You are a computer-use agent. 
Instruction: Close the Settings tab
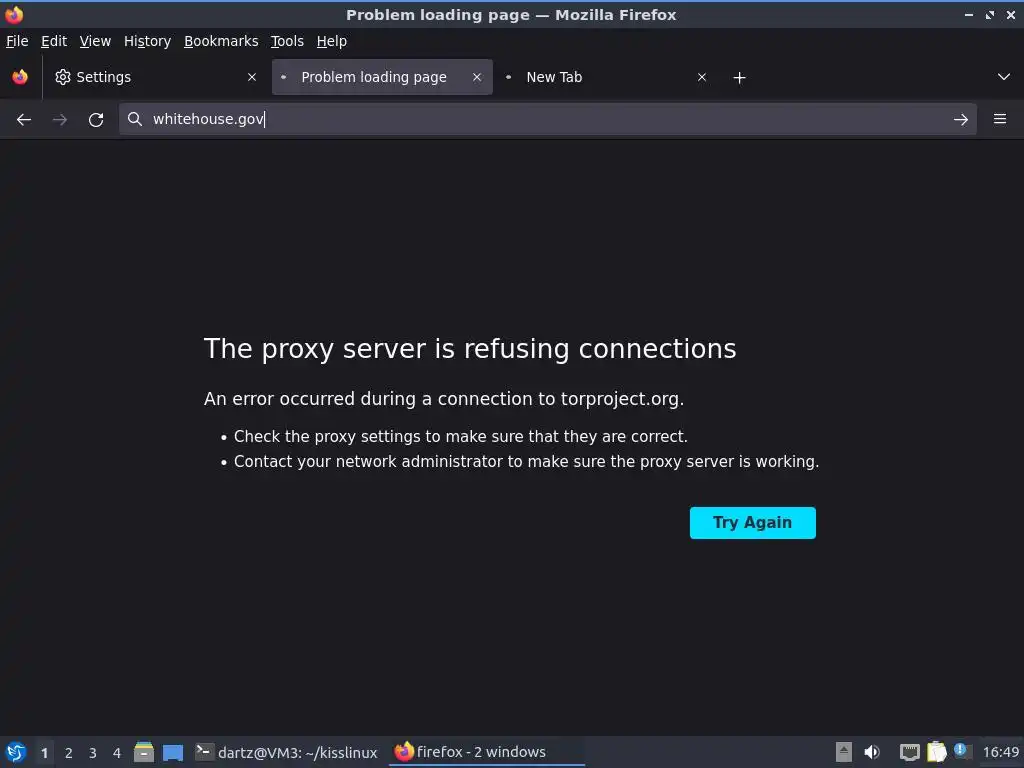coord(252,77)
